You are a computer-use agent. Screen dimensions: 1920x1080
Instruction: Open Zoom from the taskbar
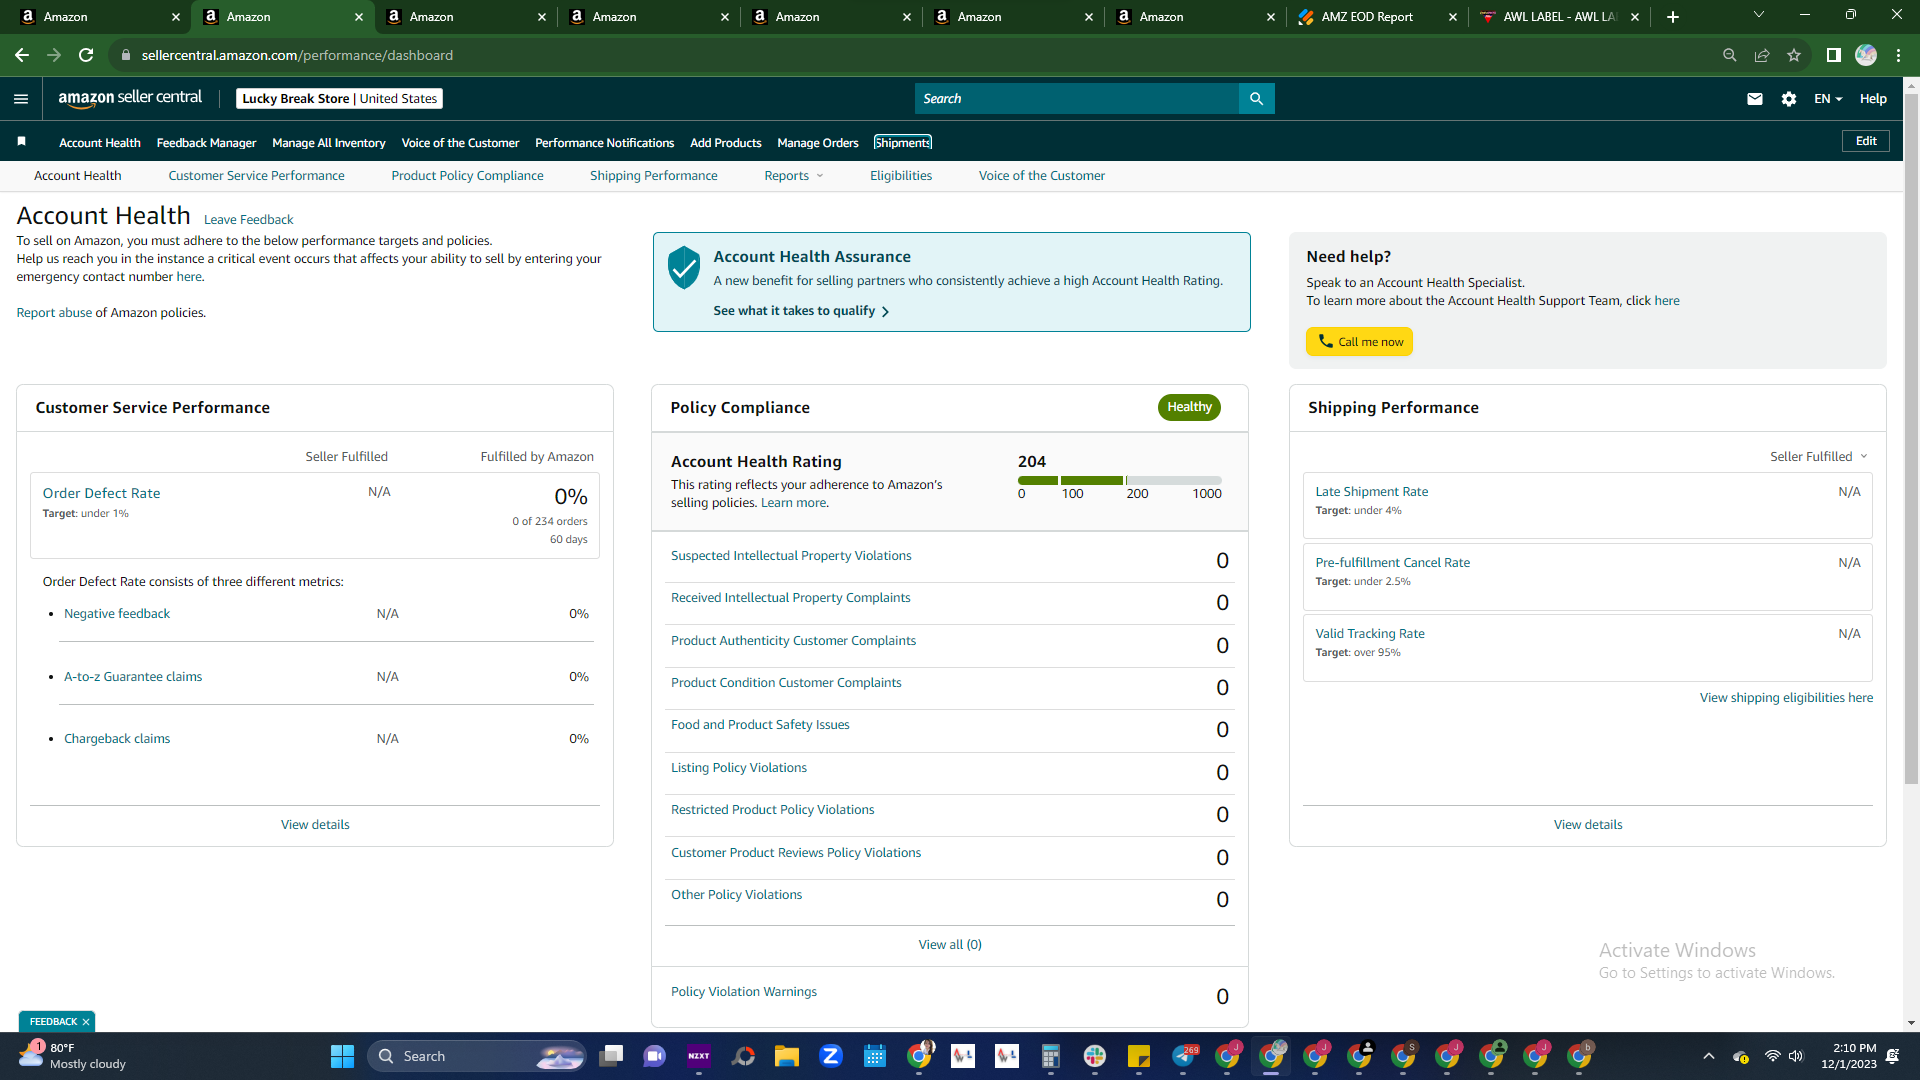click(x=830, y=1056)
